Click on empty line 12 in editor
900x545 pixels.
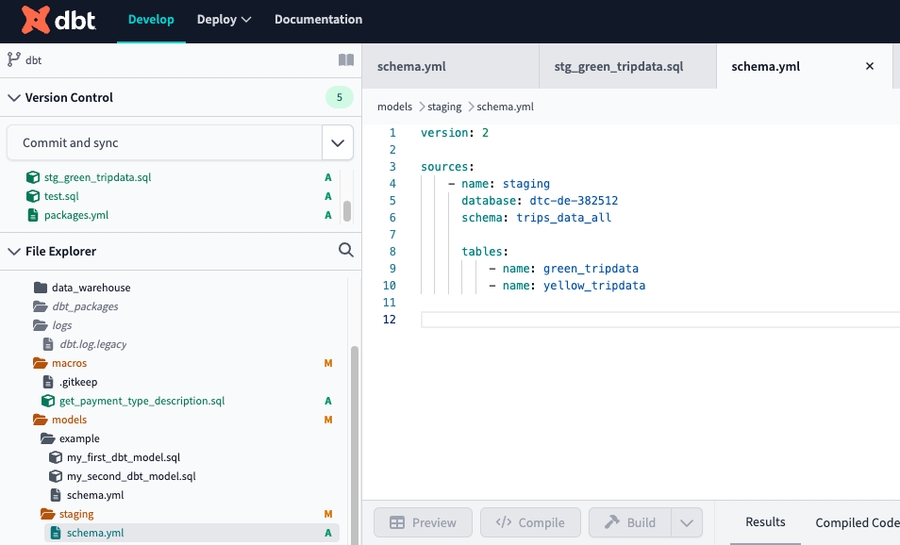[650, 319]
